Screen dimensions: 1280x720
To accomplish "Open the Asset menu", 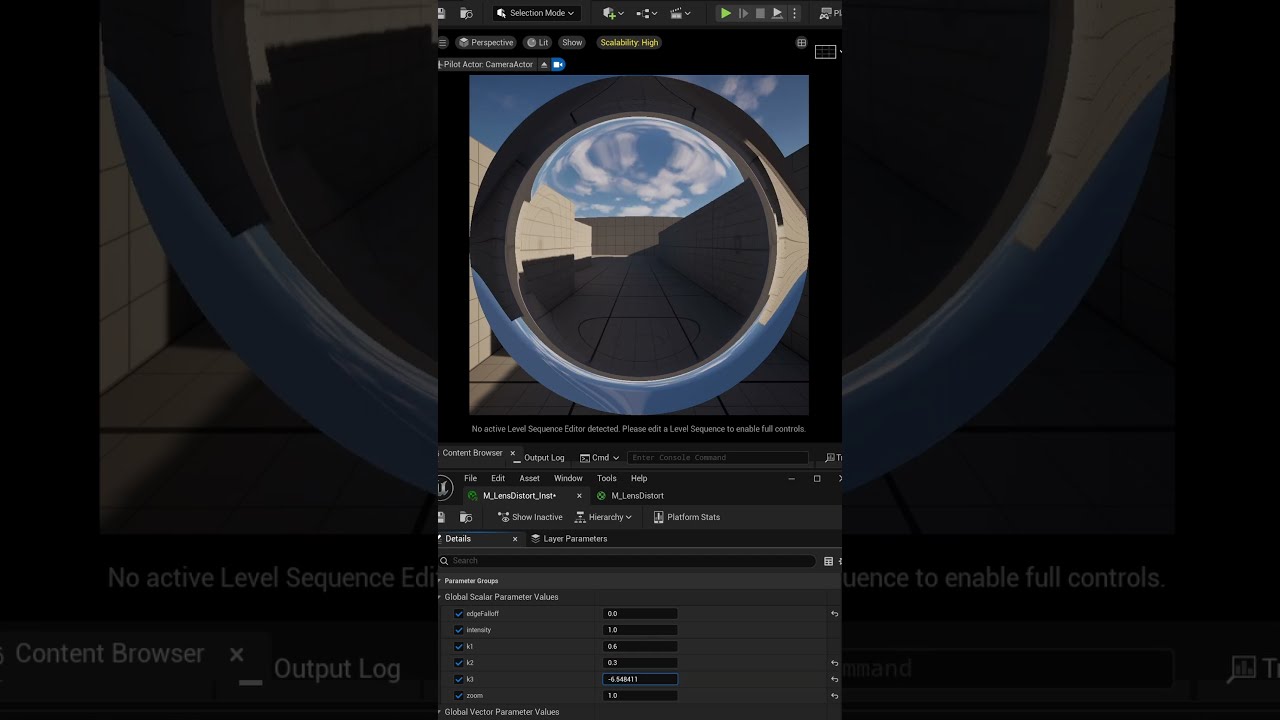I will point(530,478).
